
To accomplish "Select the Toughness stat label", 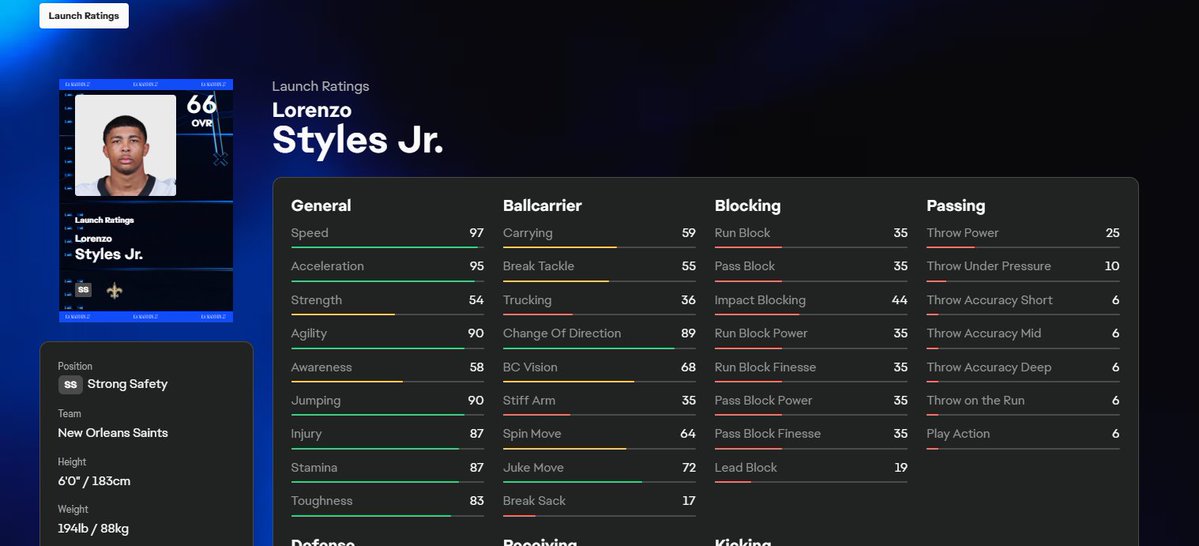I will pyautogui.click(x=322, y=501).
